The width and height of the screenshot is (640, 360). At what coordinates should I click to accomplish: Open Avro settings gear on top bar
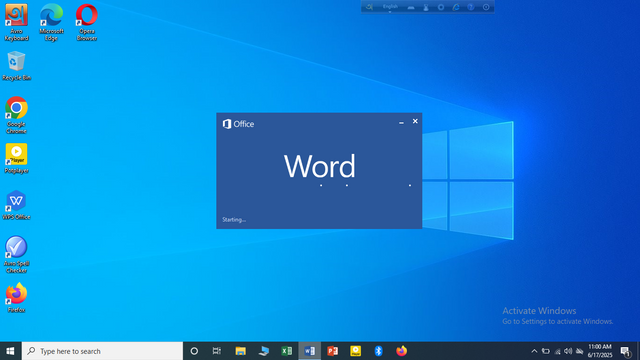click(x=441, y=7)
